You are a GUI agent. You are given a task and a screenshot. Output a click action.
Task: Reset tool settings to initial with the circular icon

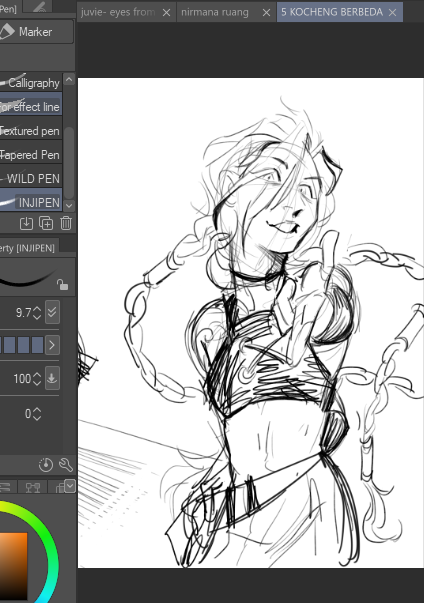tap(46, 465)
